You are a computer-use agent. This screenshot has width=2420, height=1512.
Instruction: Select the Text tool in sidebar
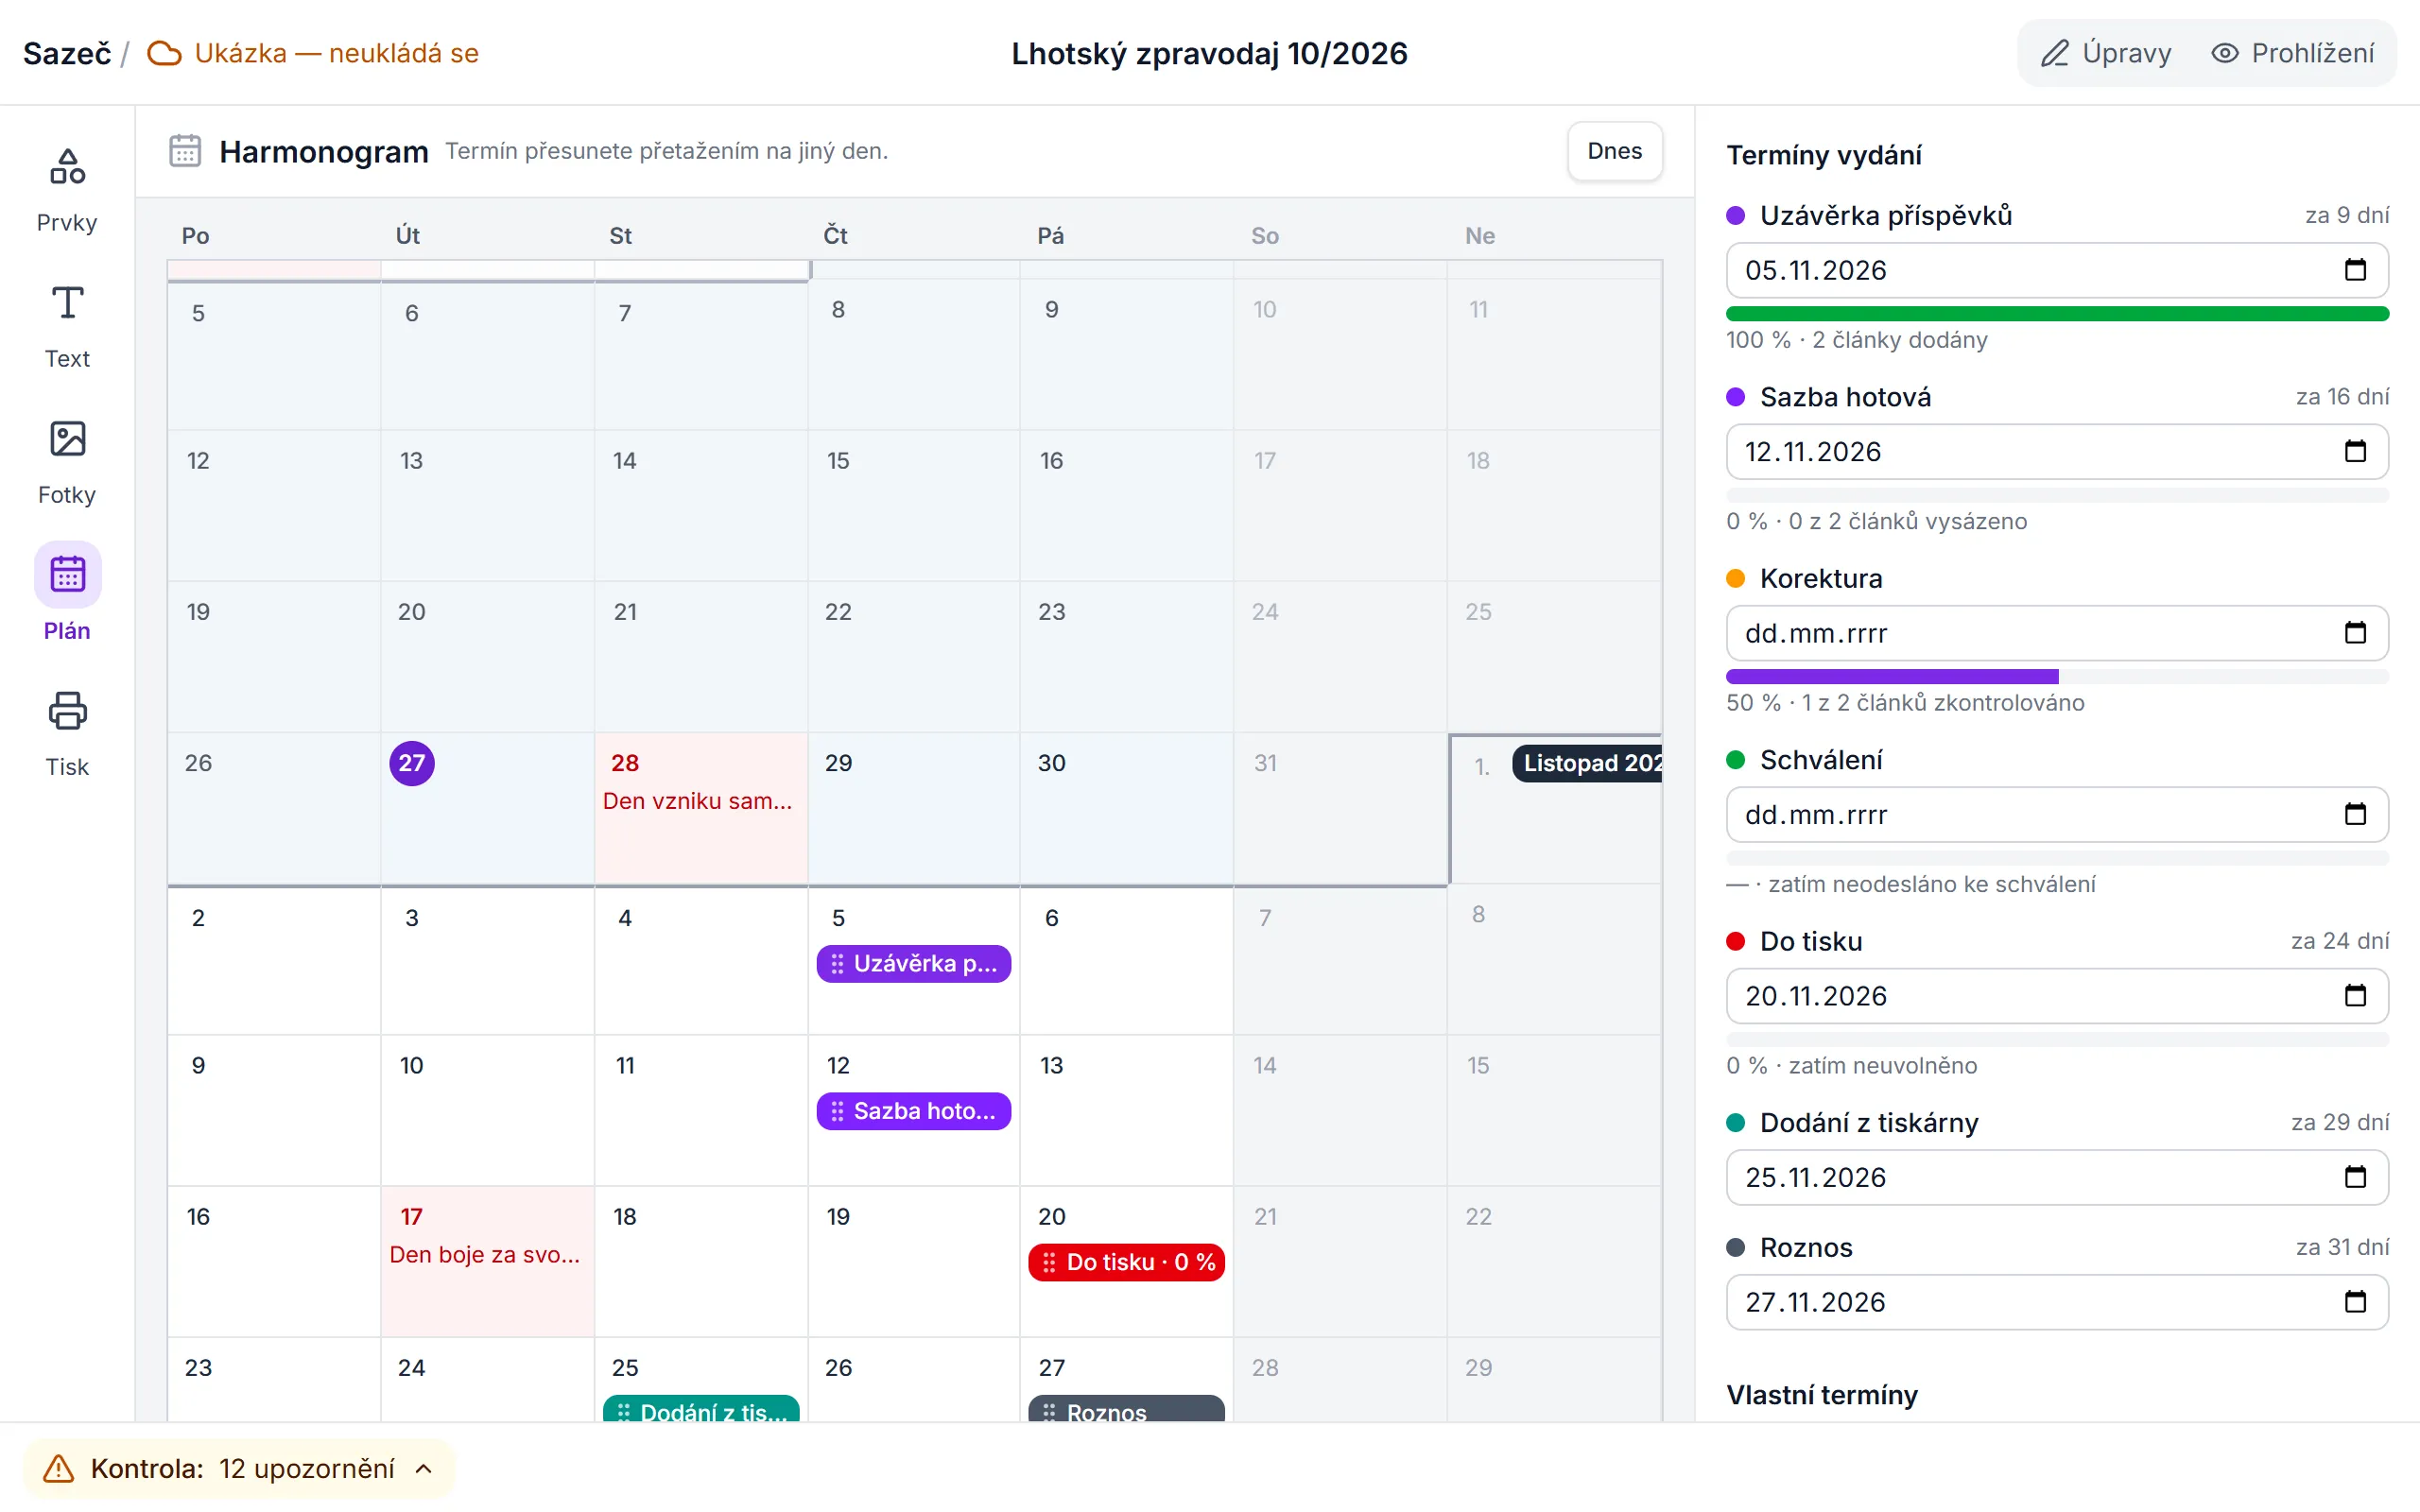pos(67,325)
